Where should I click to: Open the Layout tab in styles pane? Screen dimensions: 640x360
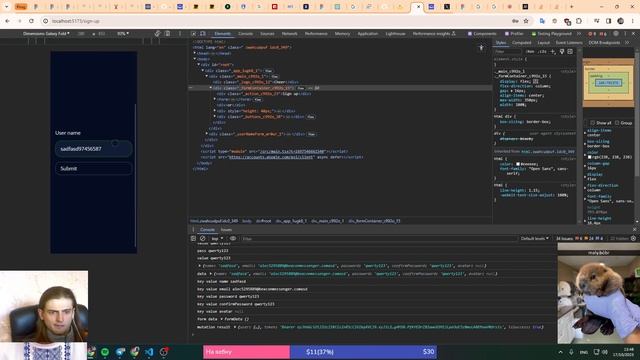click(543, 42)
